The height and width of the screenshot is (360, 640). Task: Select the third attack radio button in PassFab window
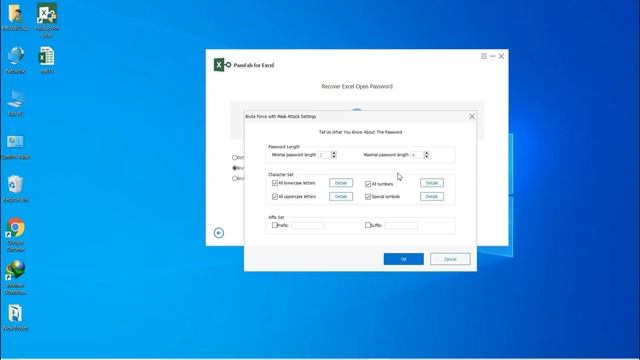pos(235,178)
